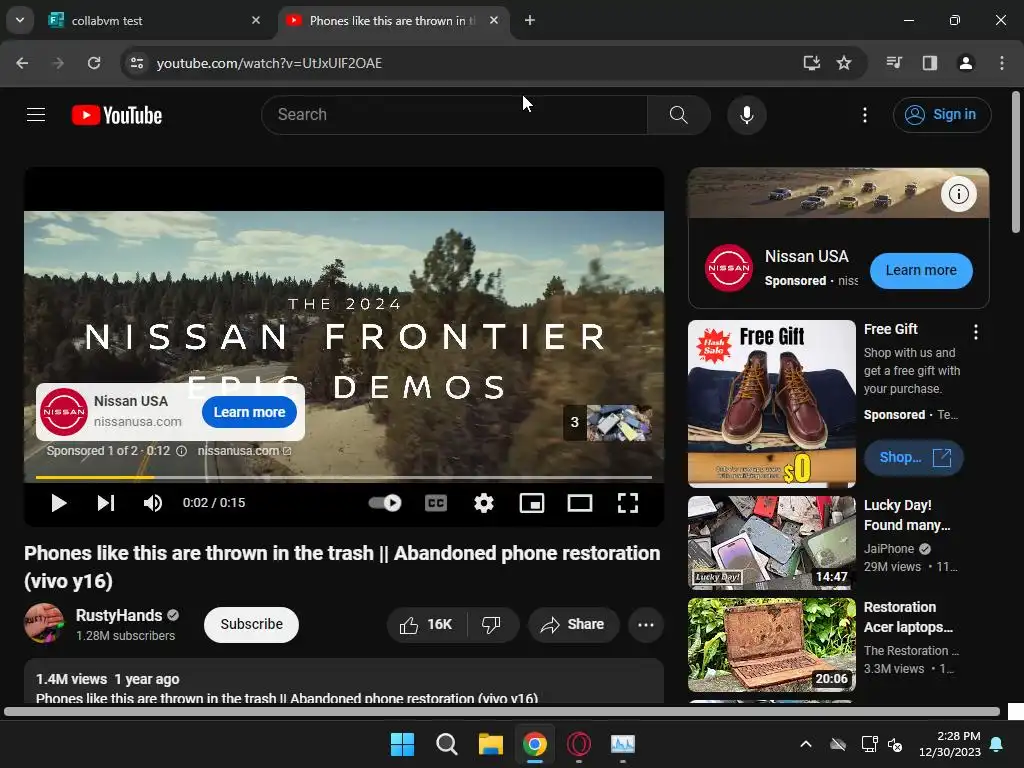Click Sign in button
Image resolution: width=1024 pixels, height=768 pixels.
[942, 115]
